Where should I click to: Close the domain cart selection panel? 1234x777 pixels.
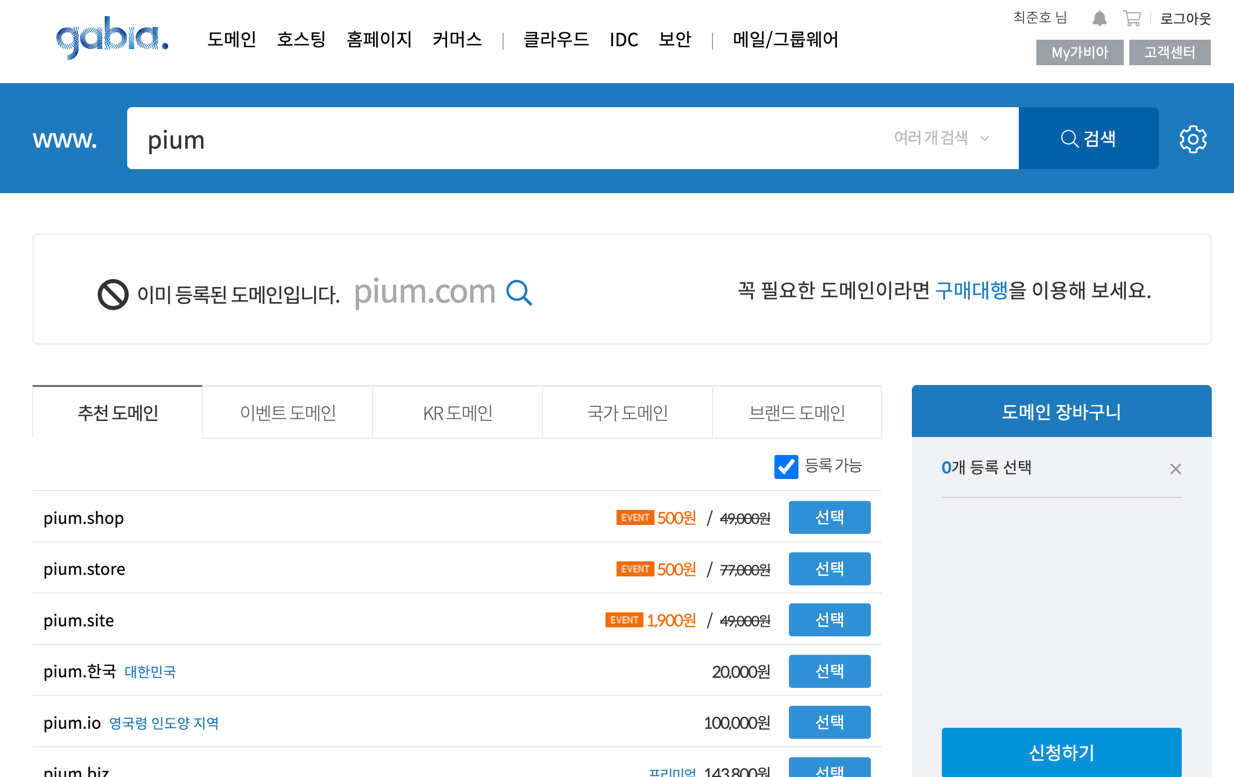pyautogui.click(x=1175, y=469)
